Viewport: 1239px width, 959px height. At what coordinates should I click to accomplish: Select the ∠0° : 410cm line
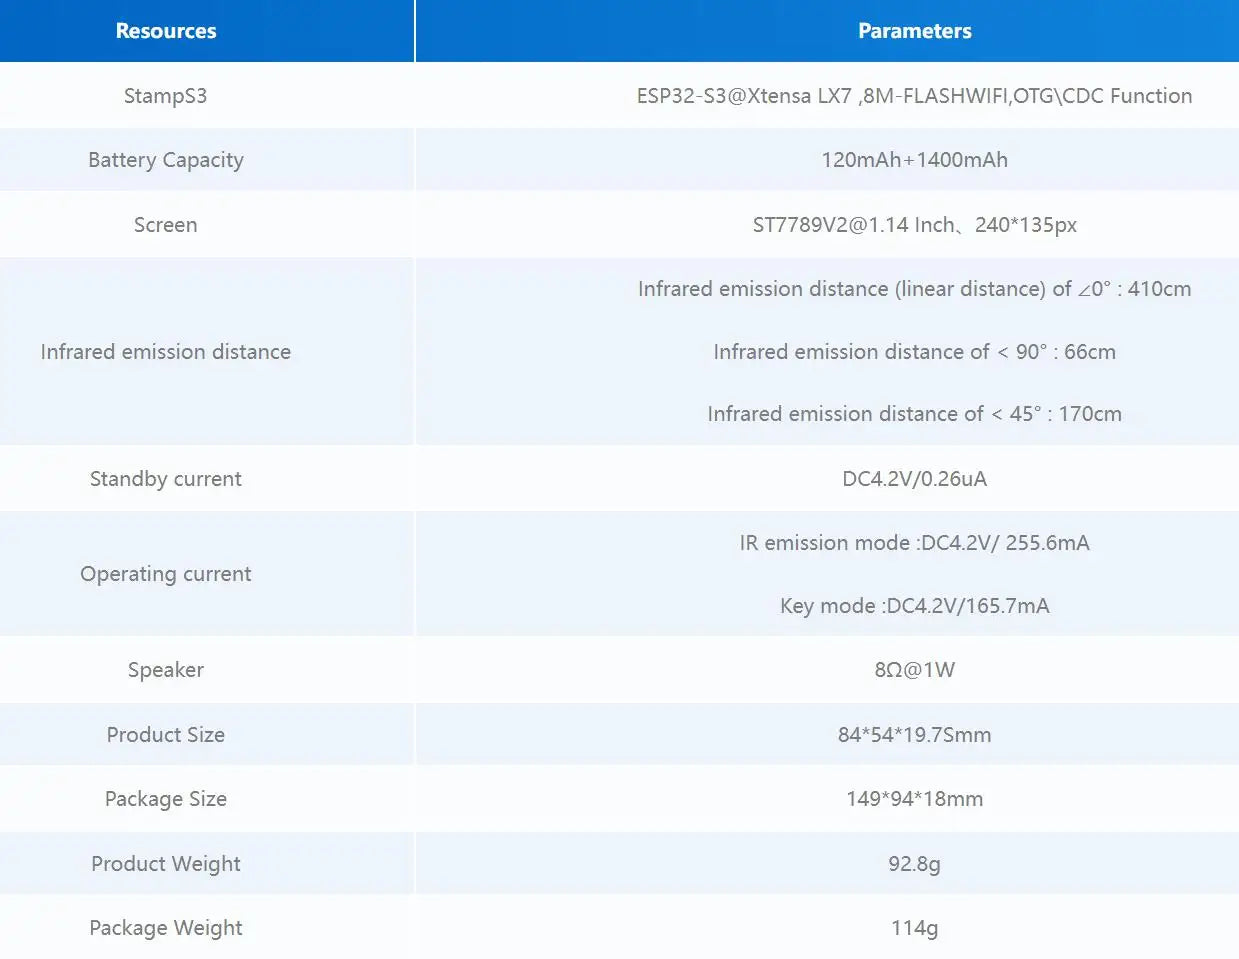[x=914, y=289]
